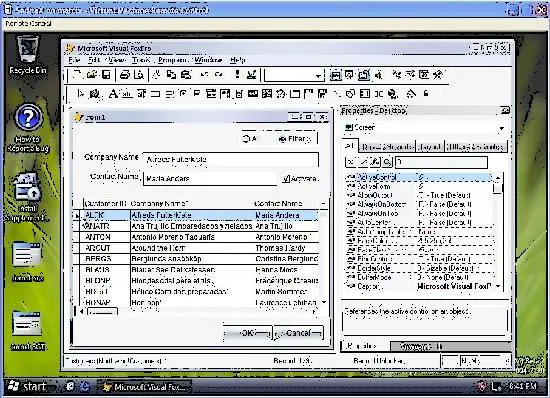Viewport: 550px width, 398px height.
Task: Click the Modify Form icon beside Run
Action: click(251, 75)
